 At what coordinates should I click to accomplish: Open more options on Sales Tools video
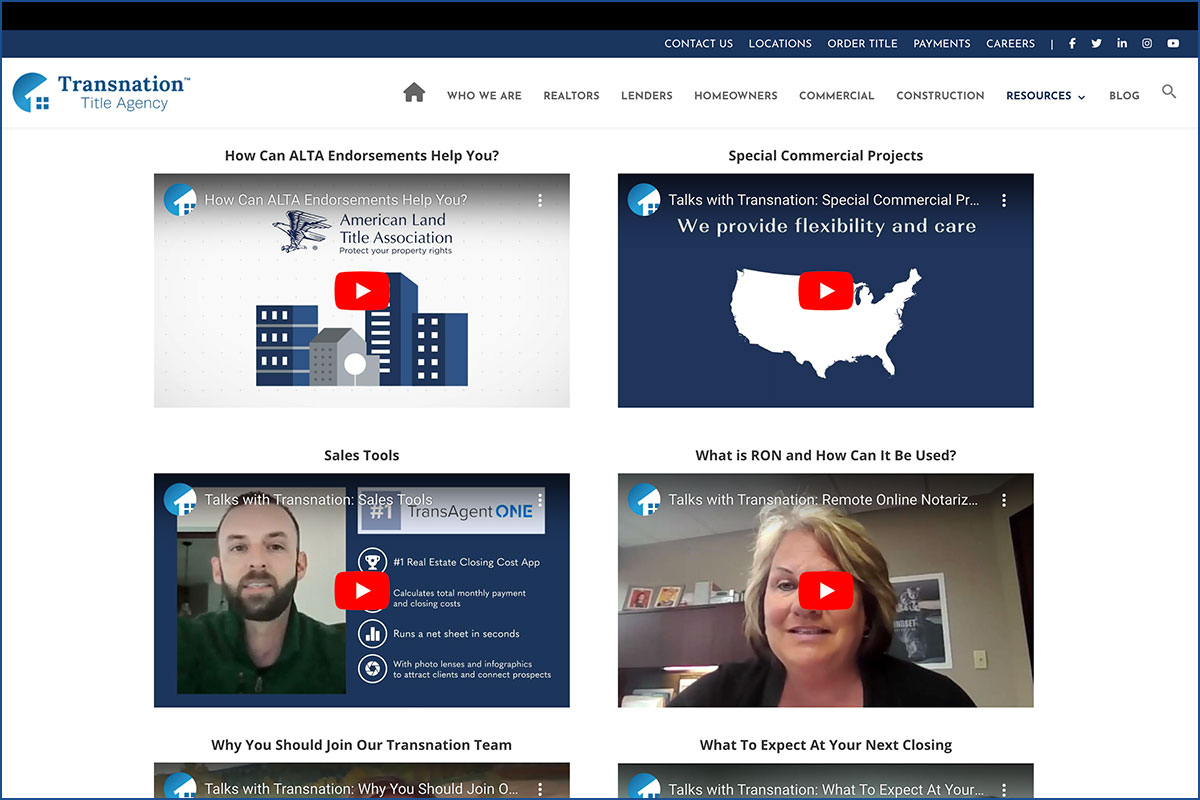coord(540,499)
